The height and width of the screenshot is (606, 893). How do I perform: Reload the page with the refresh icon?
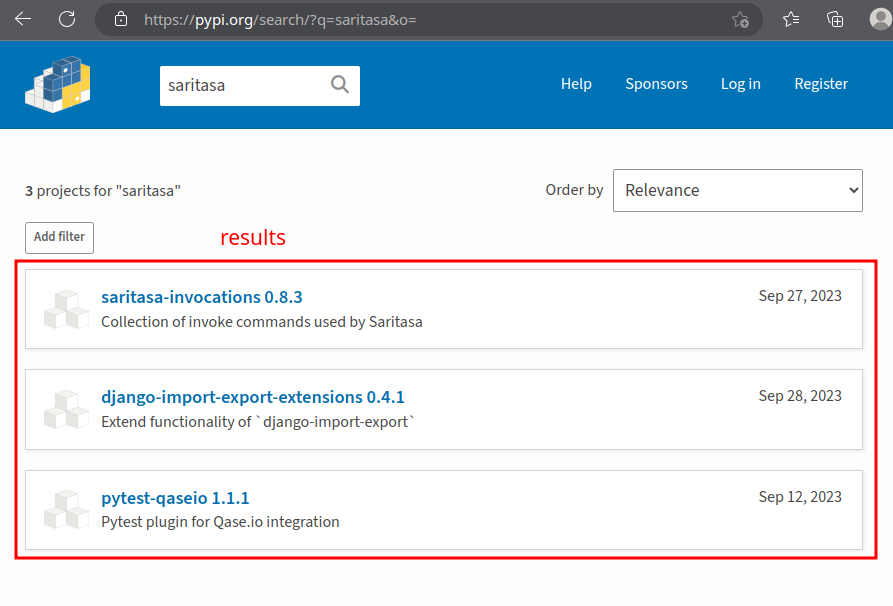(67, 19)
